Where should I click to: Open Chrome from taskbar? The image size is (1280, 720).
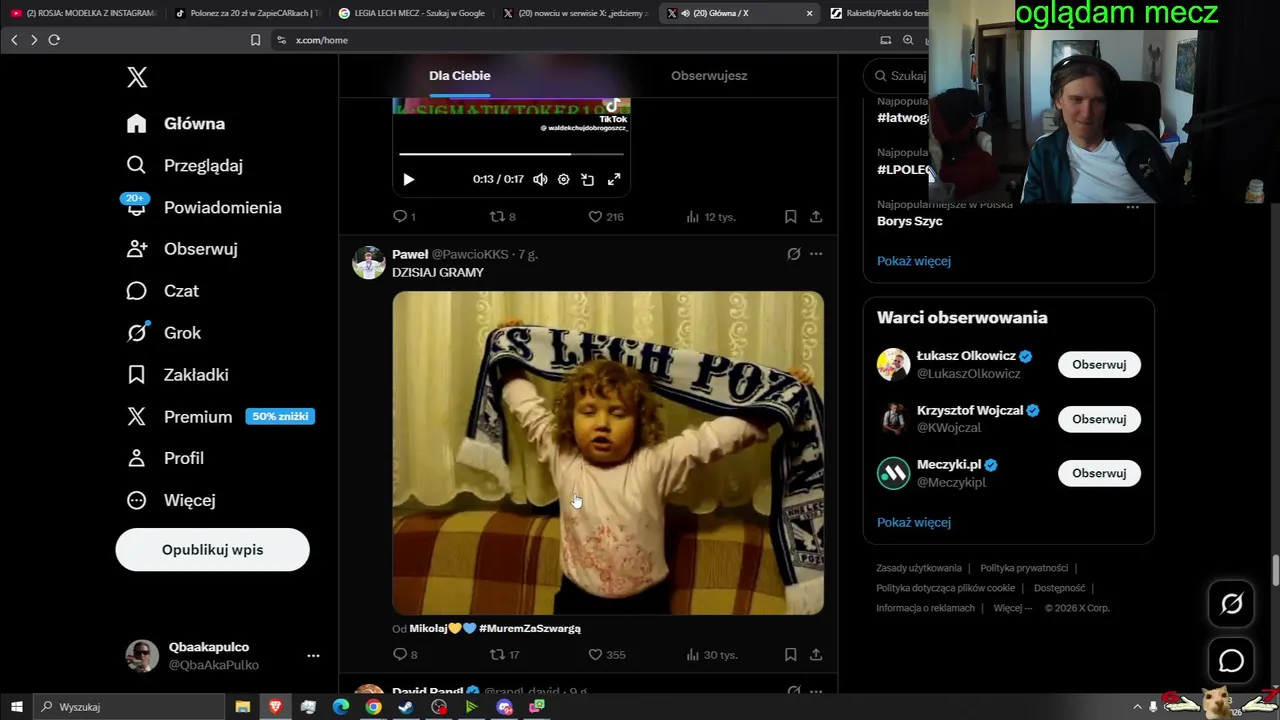(373, 707)
